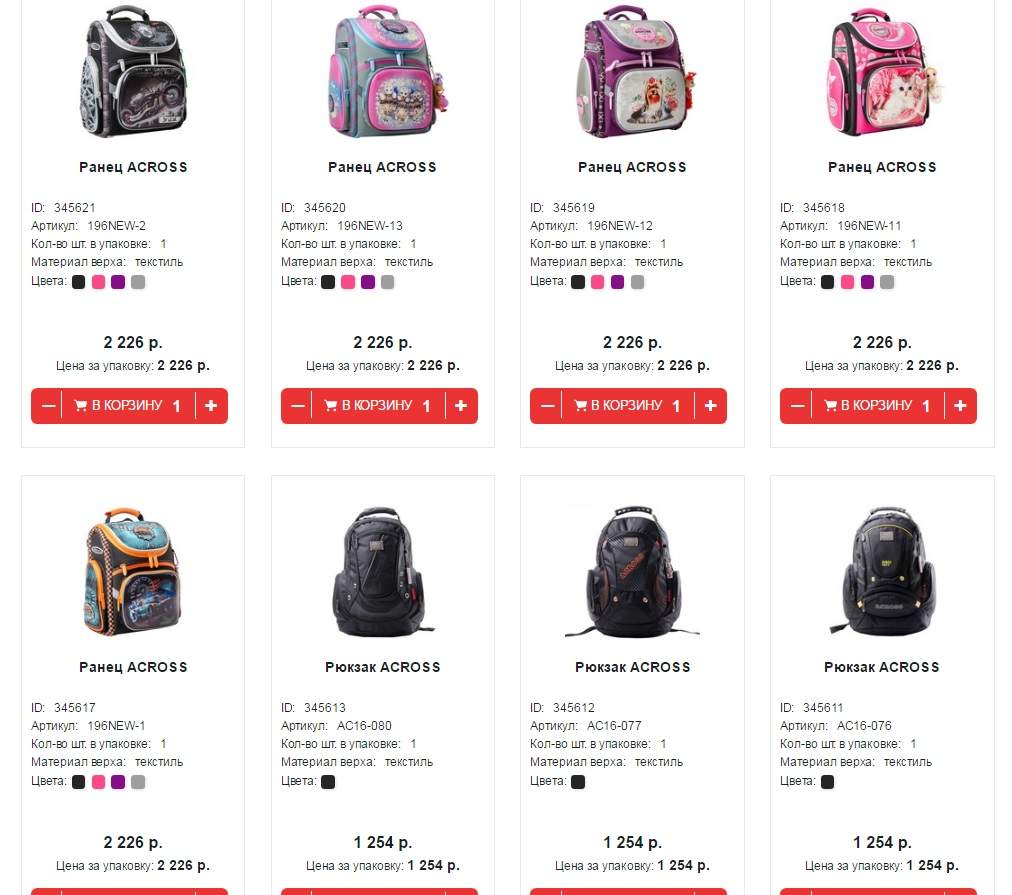Open Рюкзак ACROSS title link for 345611

pyautogui.click(x=882, y=667)
